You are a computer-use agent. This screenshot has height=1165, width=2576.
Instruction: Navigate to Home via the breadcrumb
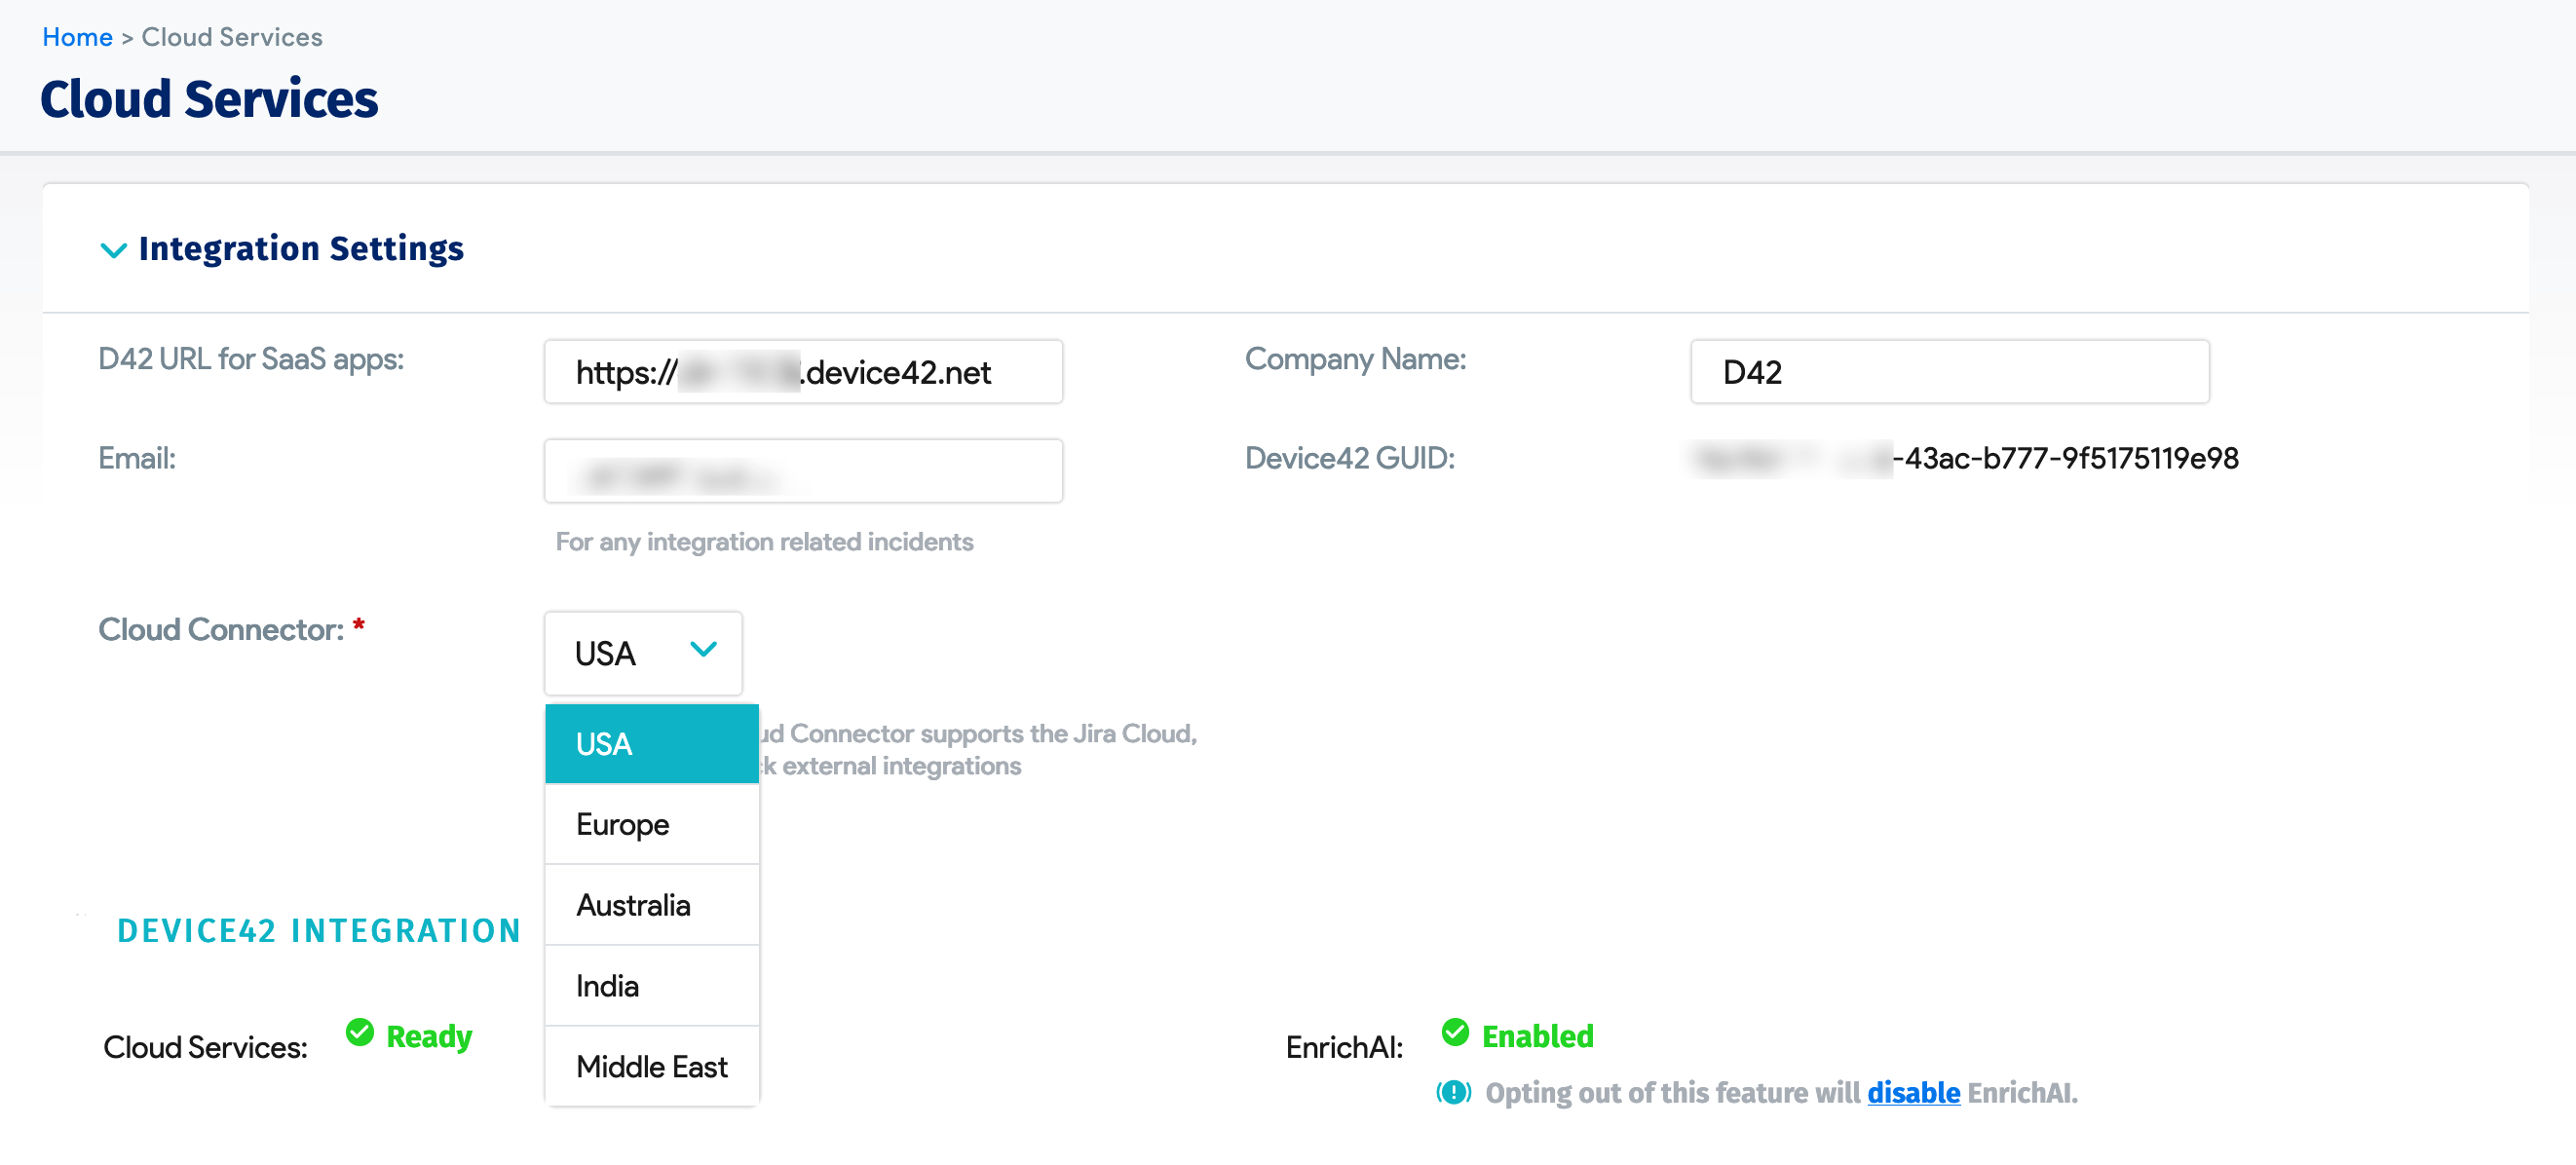(77, 36)
